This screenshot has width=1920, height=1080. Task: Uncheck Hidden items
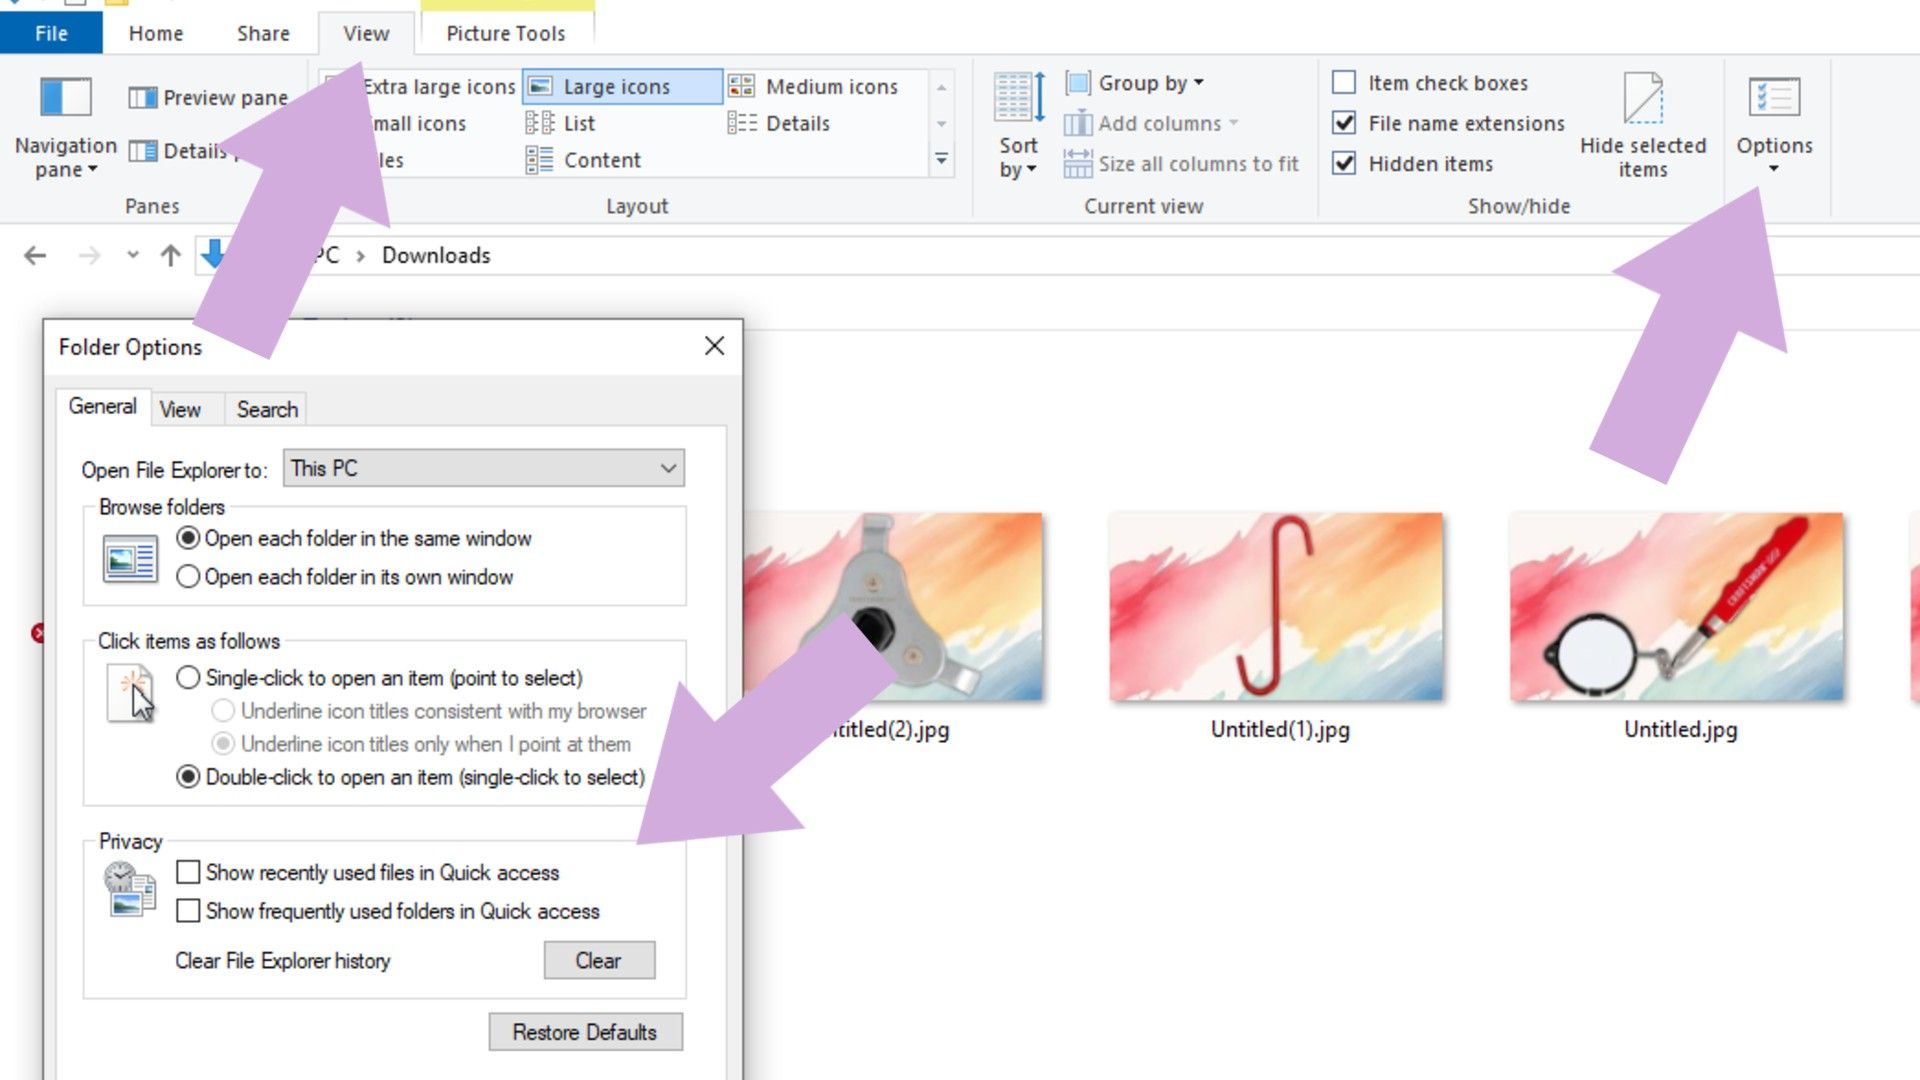(x=1344, y=163)
